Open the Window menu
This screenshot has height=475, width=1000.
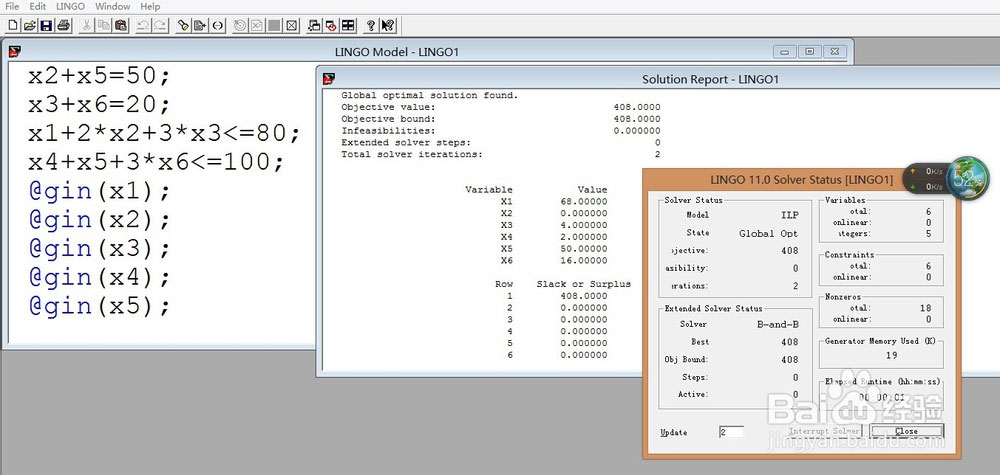click(x=112, y=6)
